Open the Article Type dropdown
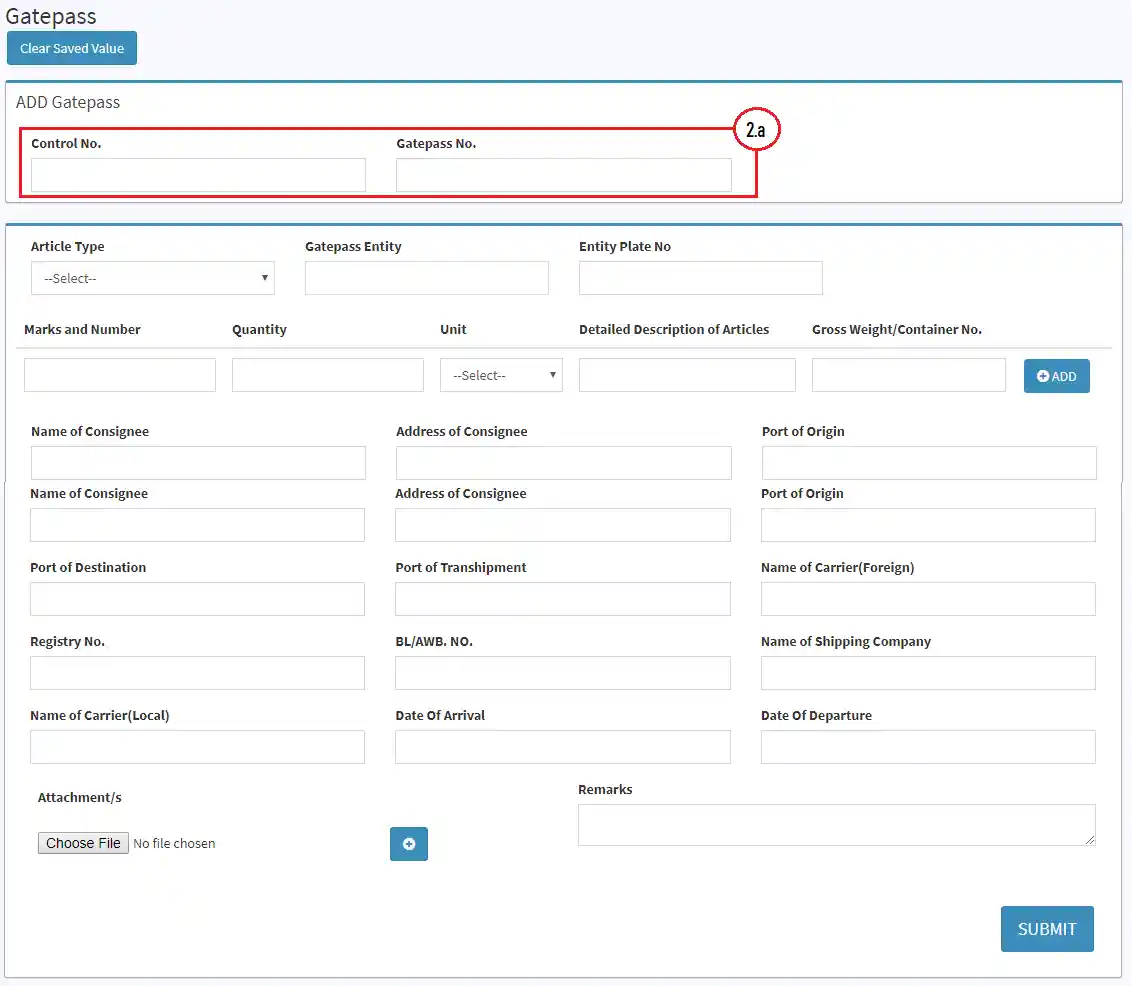The image size is (1132, 986). pyautogui.click(x=152, y=278)
